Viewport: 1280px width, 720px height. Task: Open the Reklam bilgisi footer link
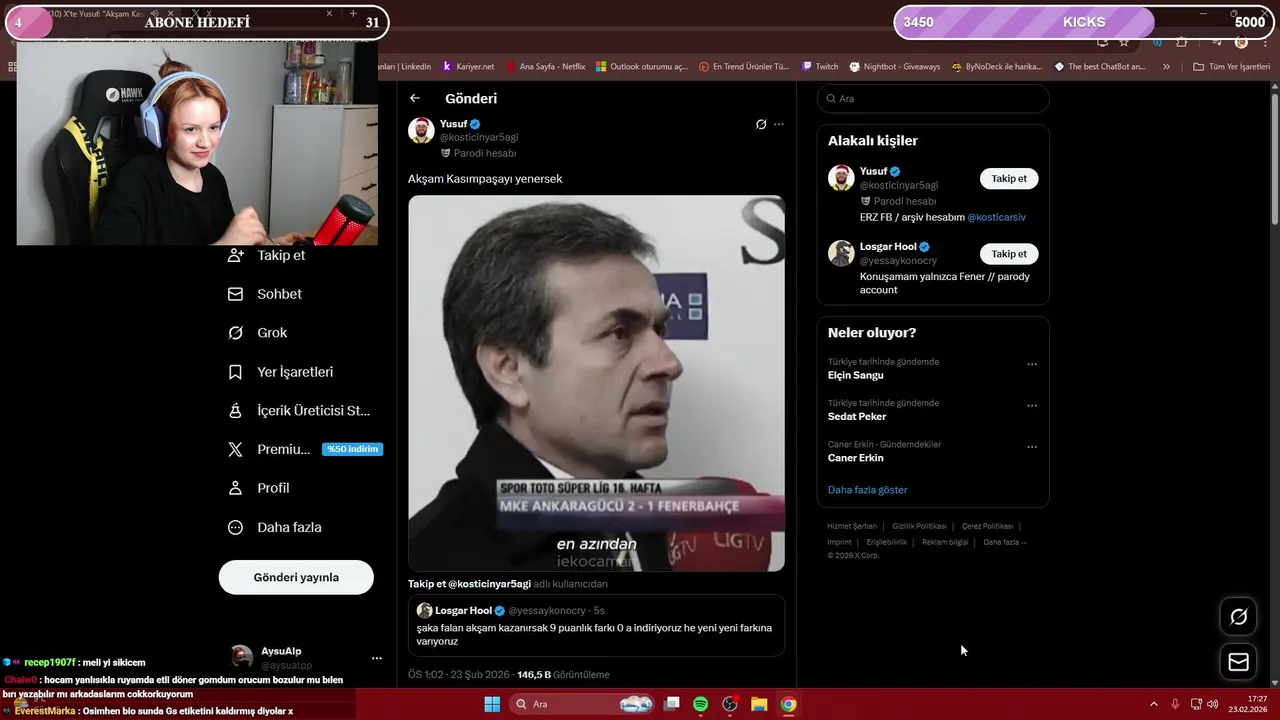coord(945,542)
